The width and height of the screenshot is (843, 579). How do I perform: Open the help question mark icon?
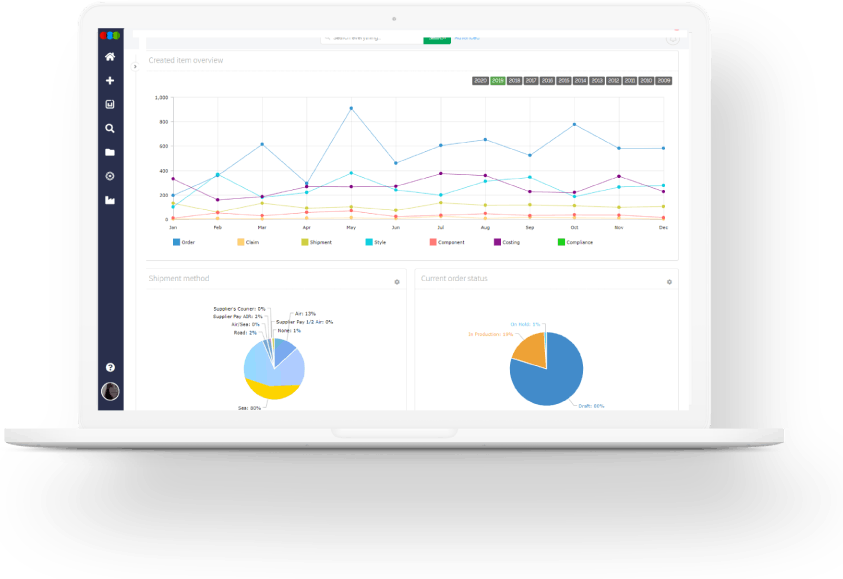110,367
